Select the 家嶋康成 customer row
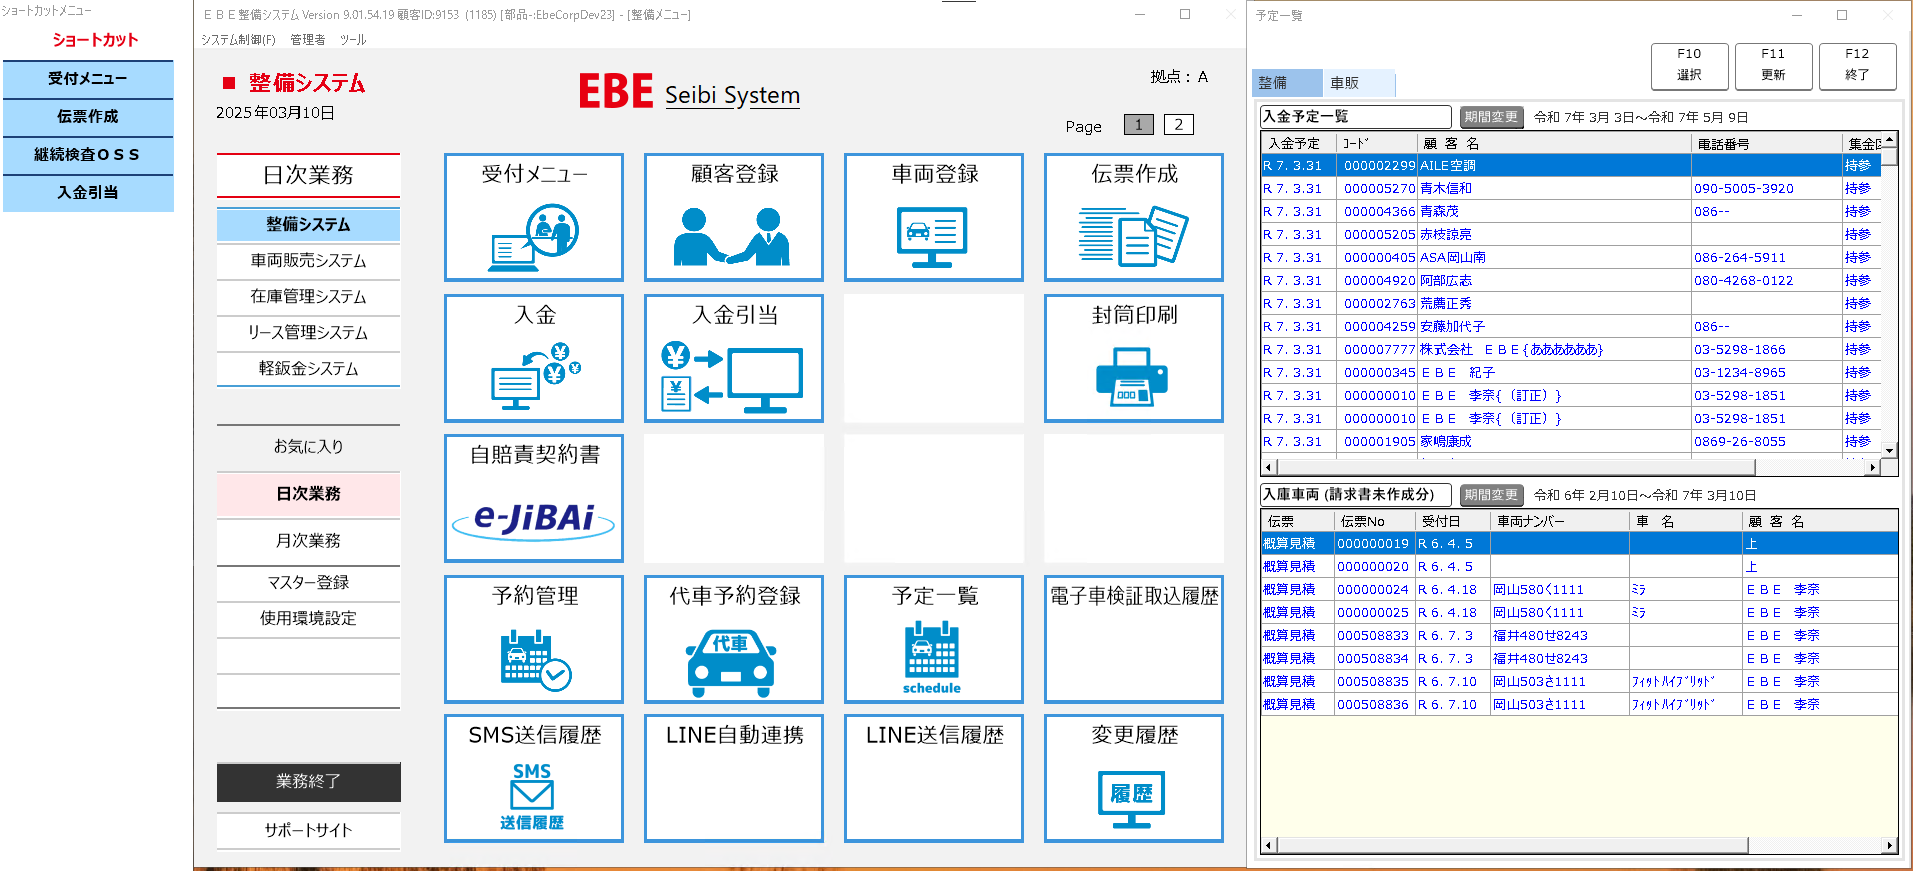This screenshot has height=871, width=1913. [x=1571, y=442]
